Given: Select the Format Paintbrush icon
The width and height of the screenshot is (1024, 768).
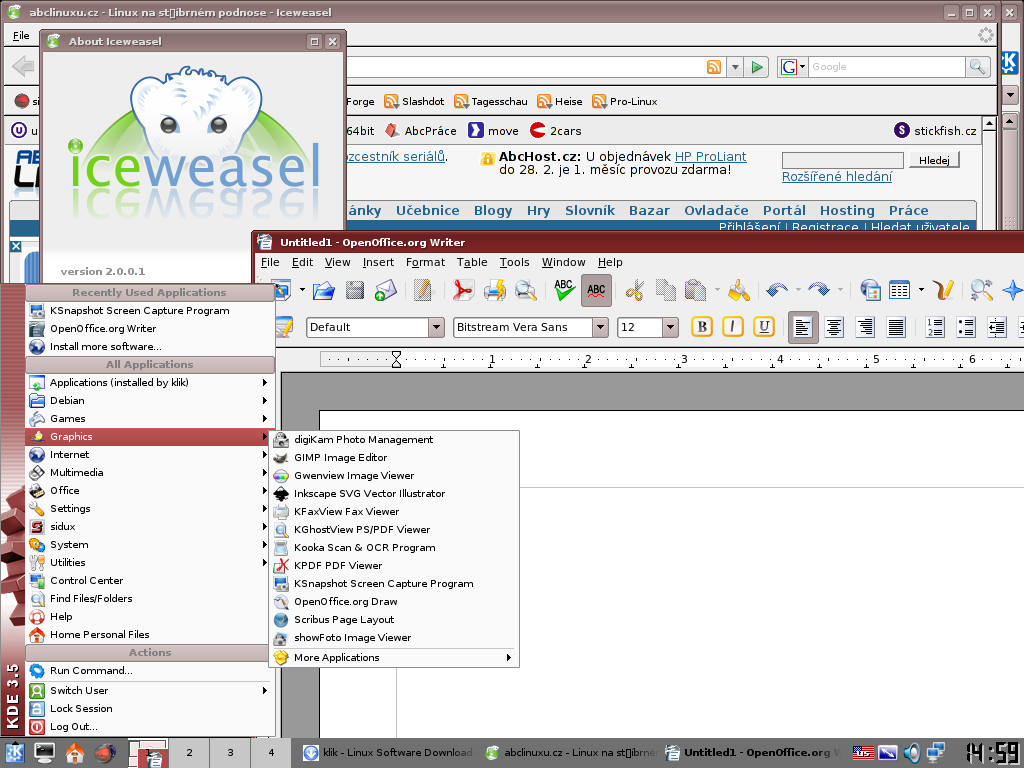Looking at the screenshot, I should pyautogui.click(x=739, y=290).
